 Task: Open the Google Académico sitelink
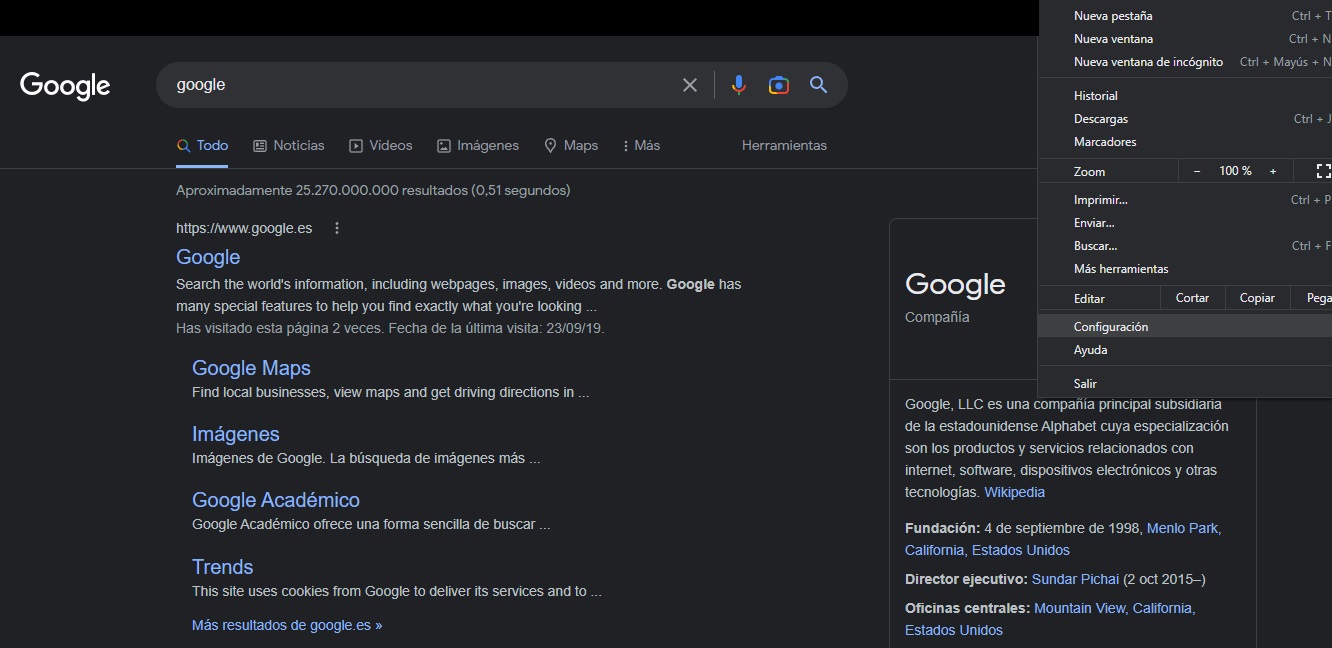tap(275, 500)
